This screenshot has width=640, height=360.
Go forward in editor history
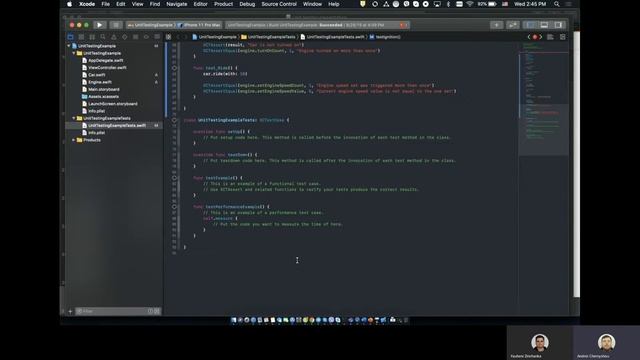coord(185,37)
